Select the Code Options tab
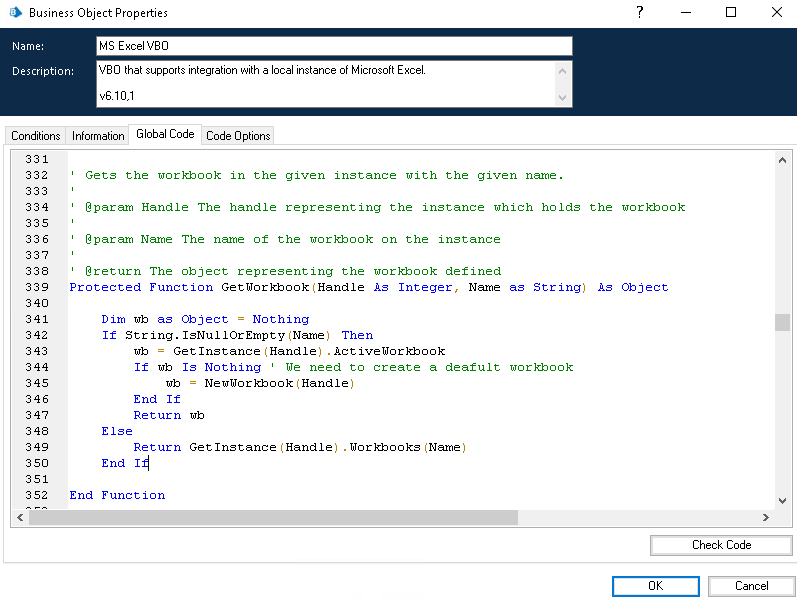This screenshot has height=599, width=797. click(x=238, y=136)
